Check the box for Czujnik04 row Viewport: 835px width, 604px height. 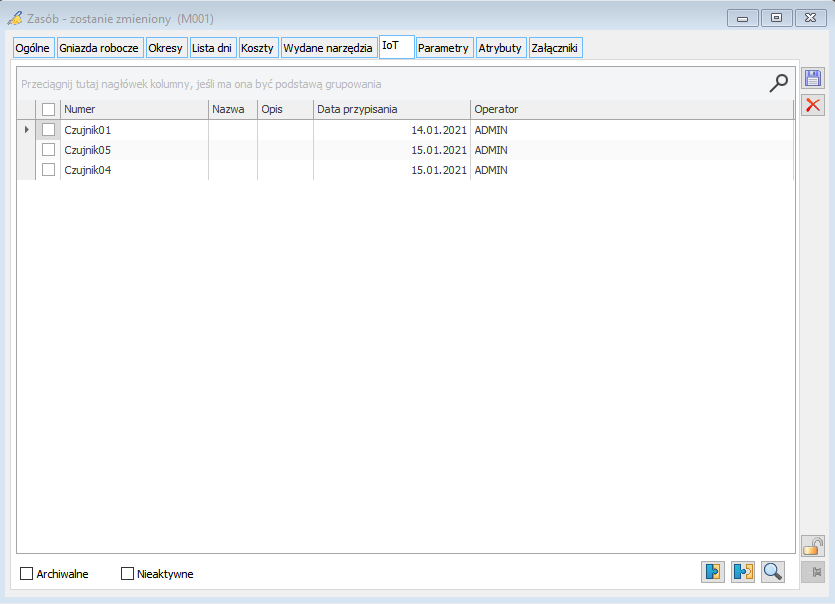coord(48,170)
